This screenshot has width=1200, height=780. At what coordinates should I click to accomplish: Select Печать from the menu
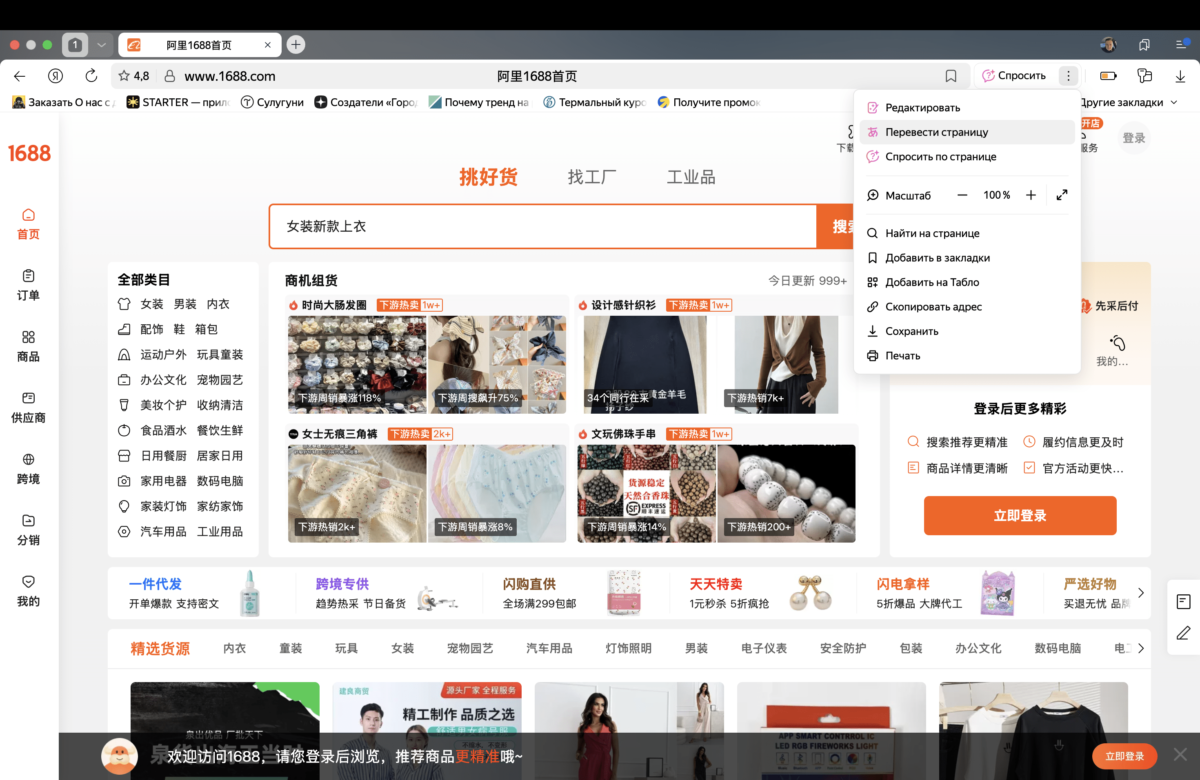point(967,356)
